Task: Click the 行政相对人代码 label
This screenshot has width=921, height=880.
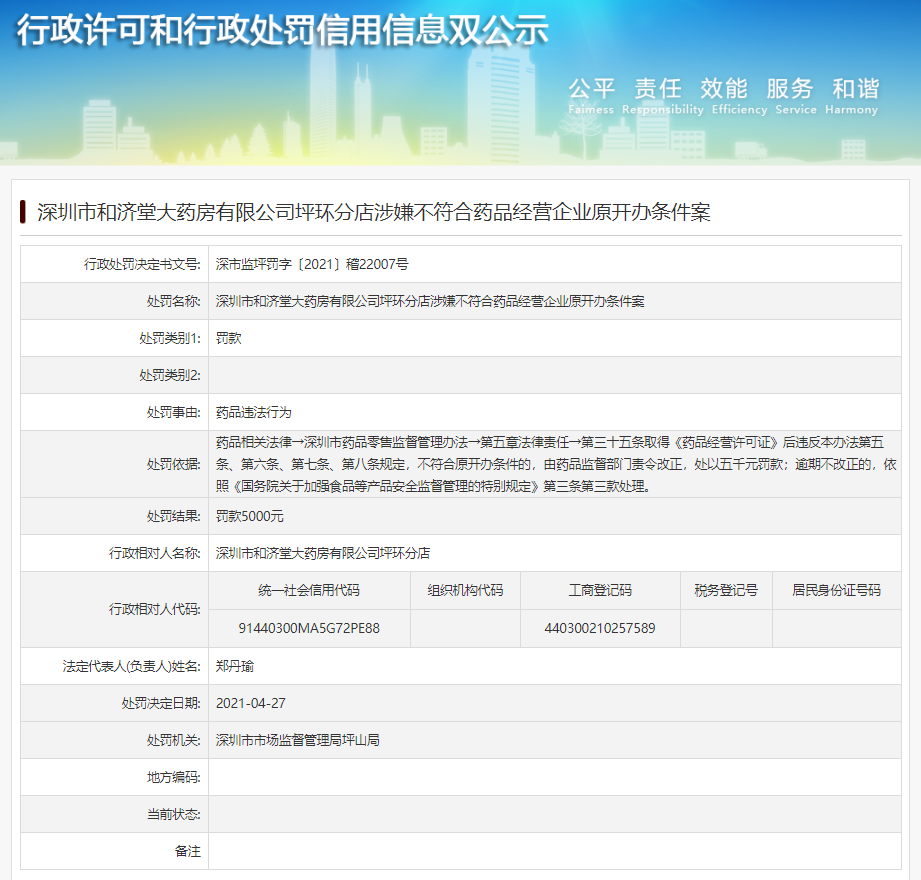Action: (154, 610)
